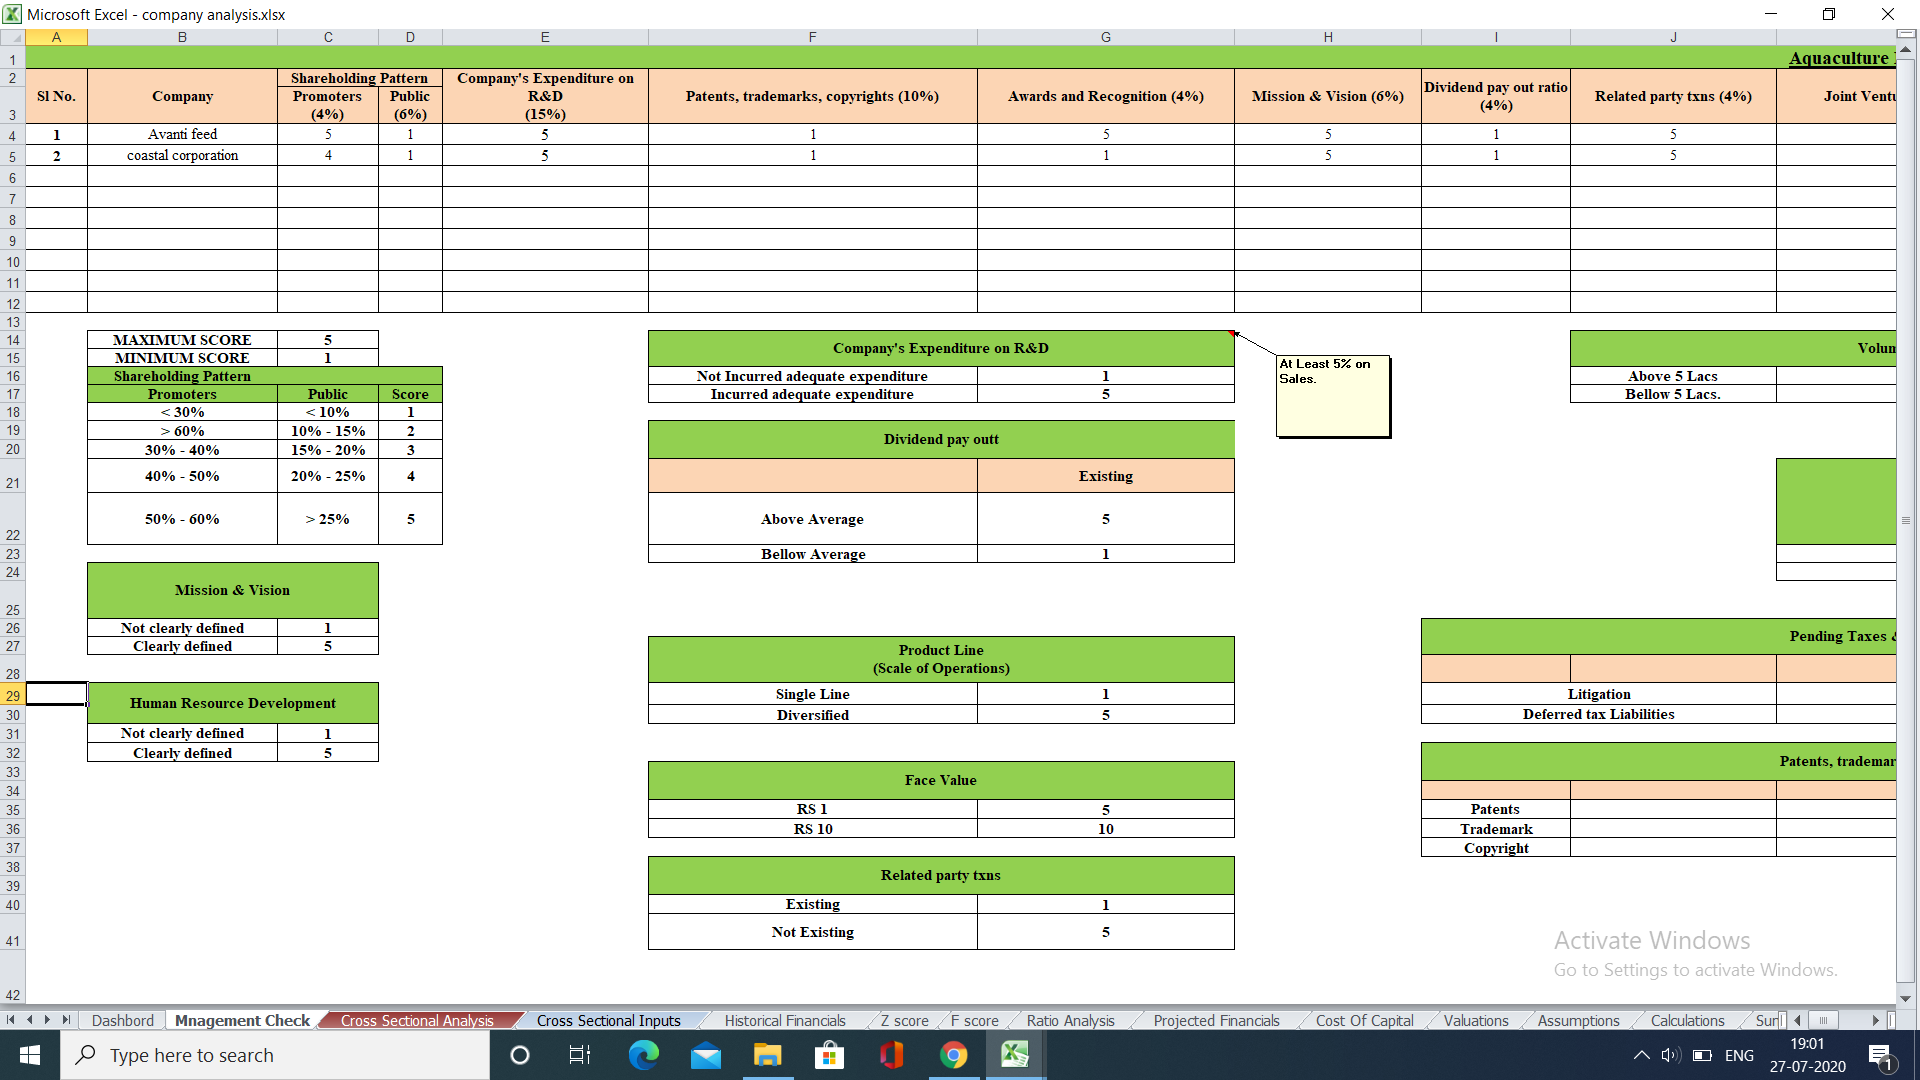Screen dimensions: 1920x1080
Task: Click the 'coastal corporation' cell
Action: [x=182, y=155]
